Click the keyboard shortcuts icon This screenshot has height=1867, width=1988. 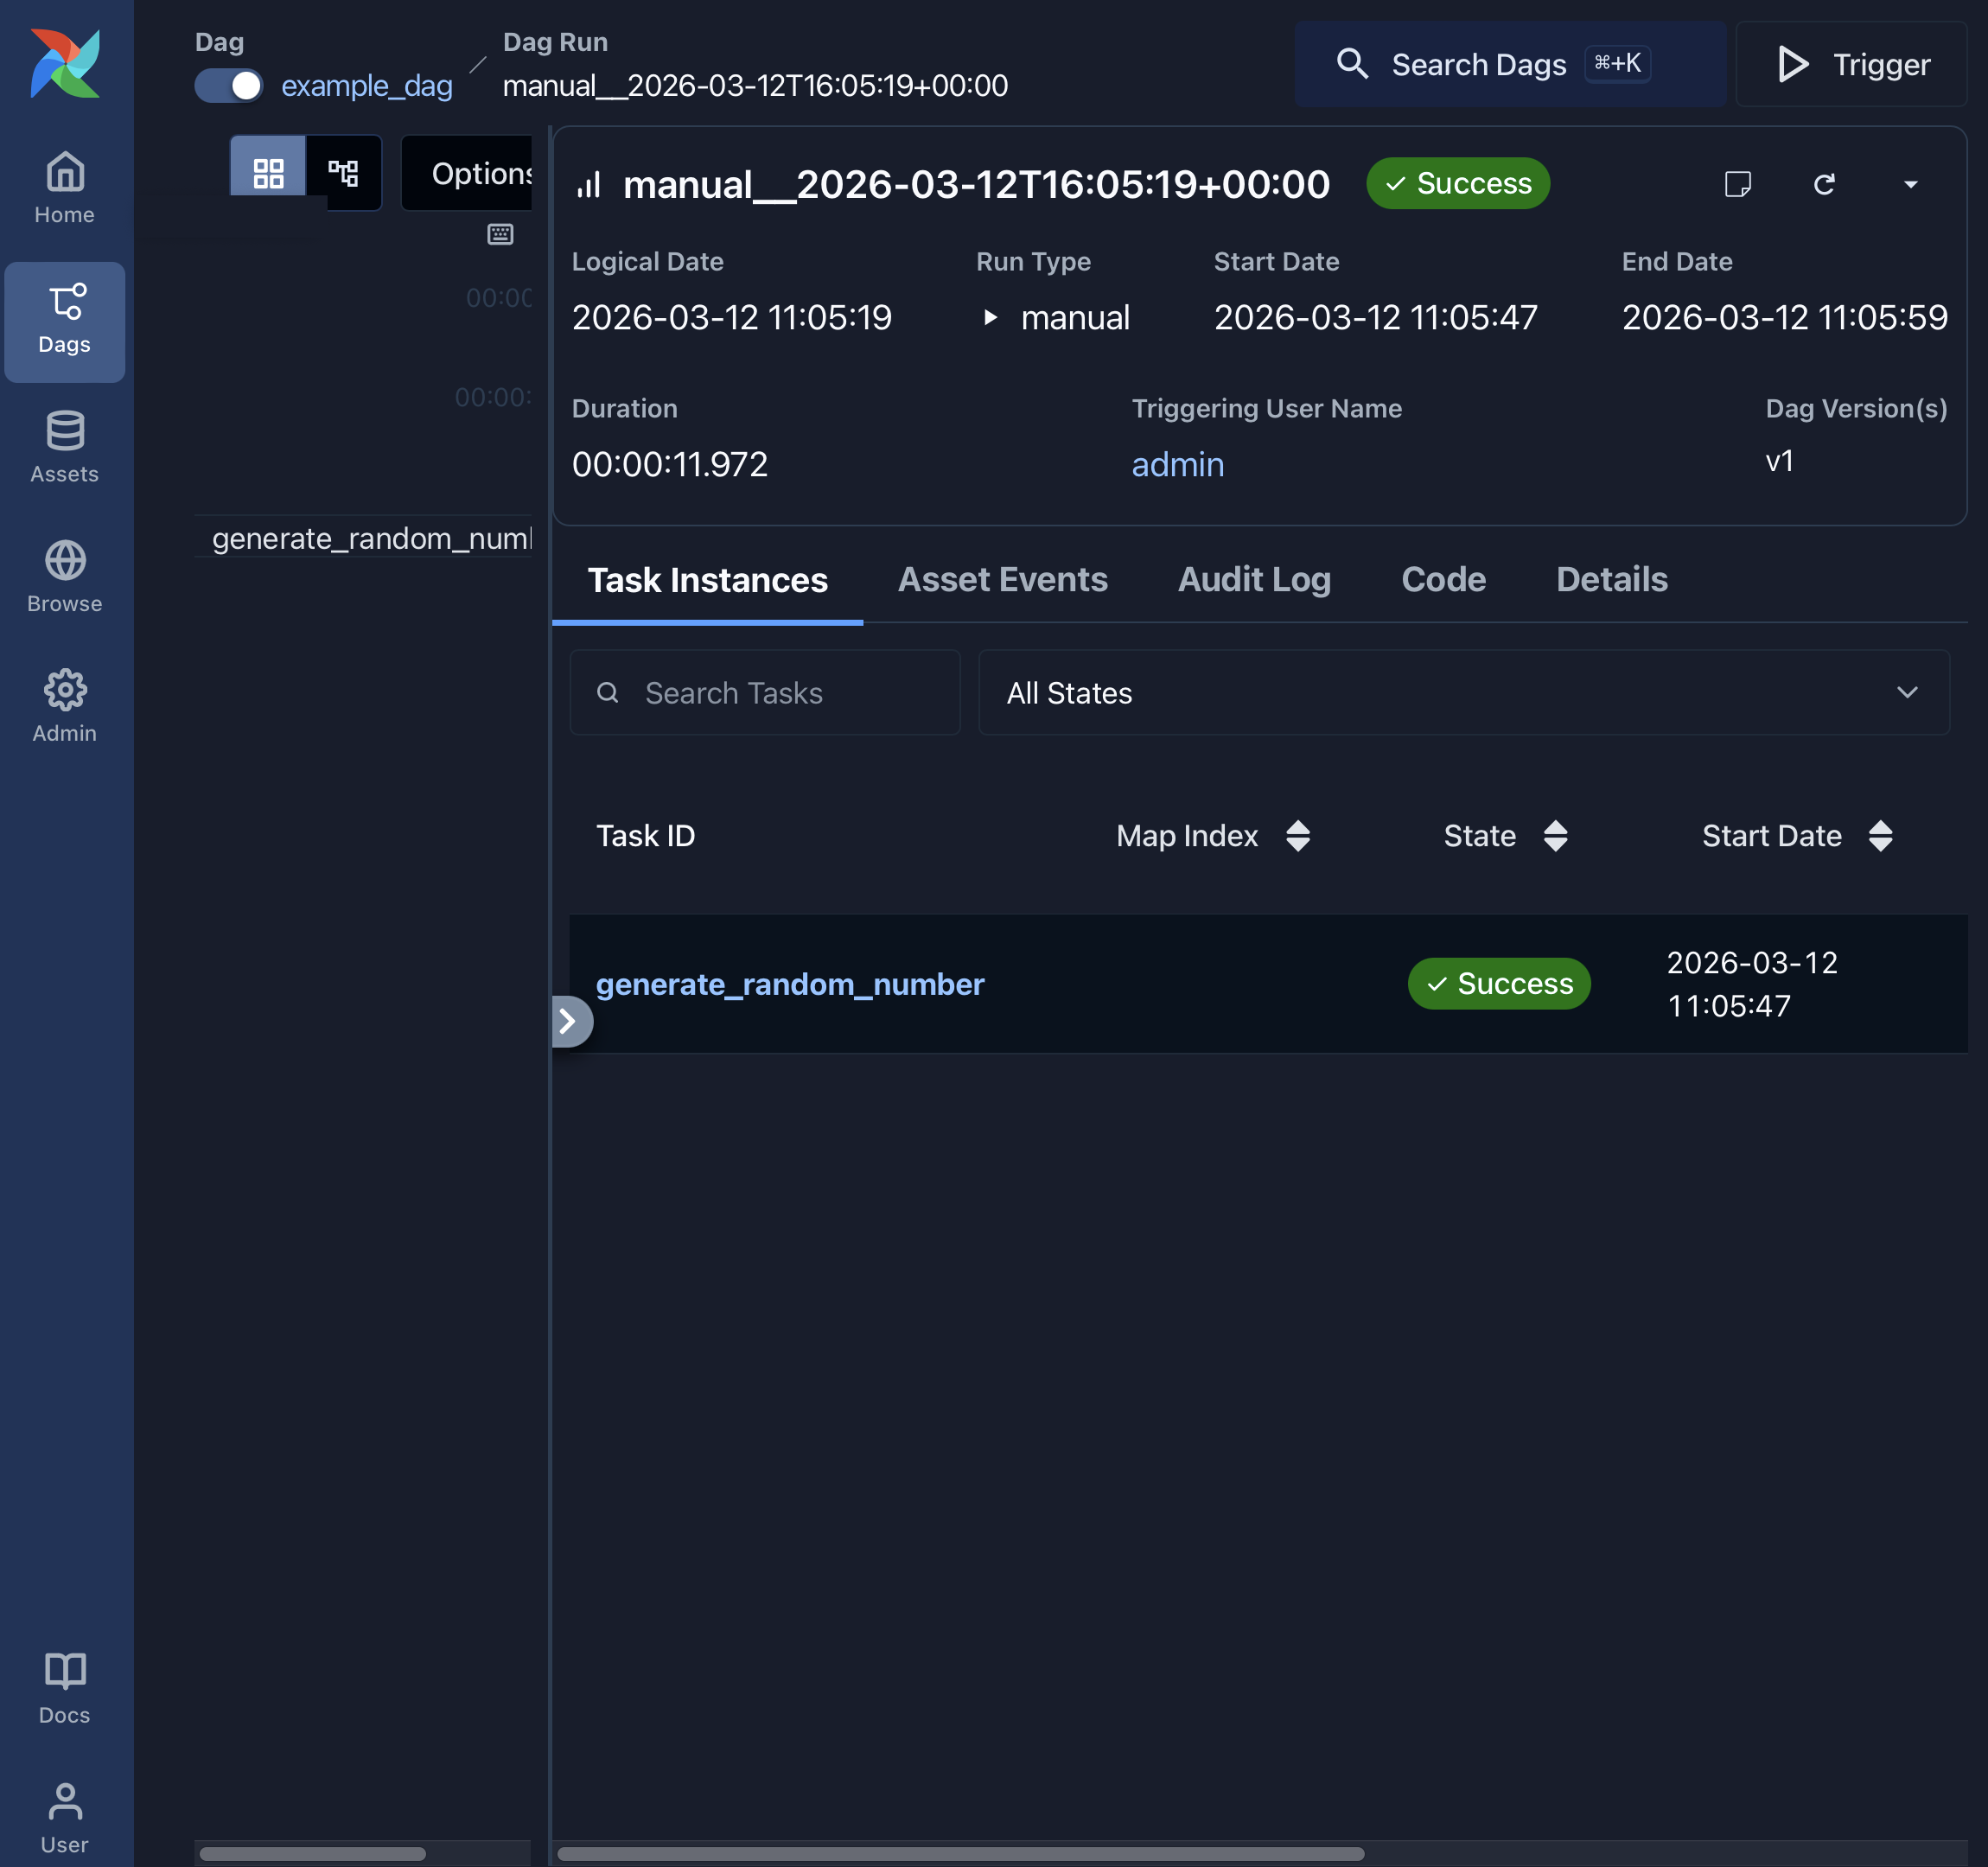tap(500, 234)
